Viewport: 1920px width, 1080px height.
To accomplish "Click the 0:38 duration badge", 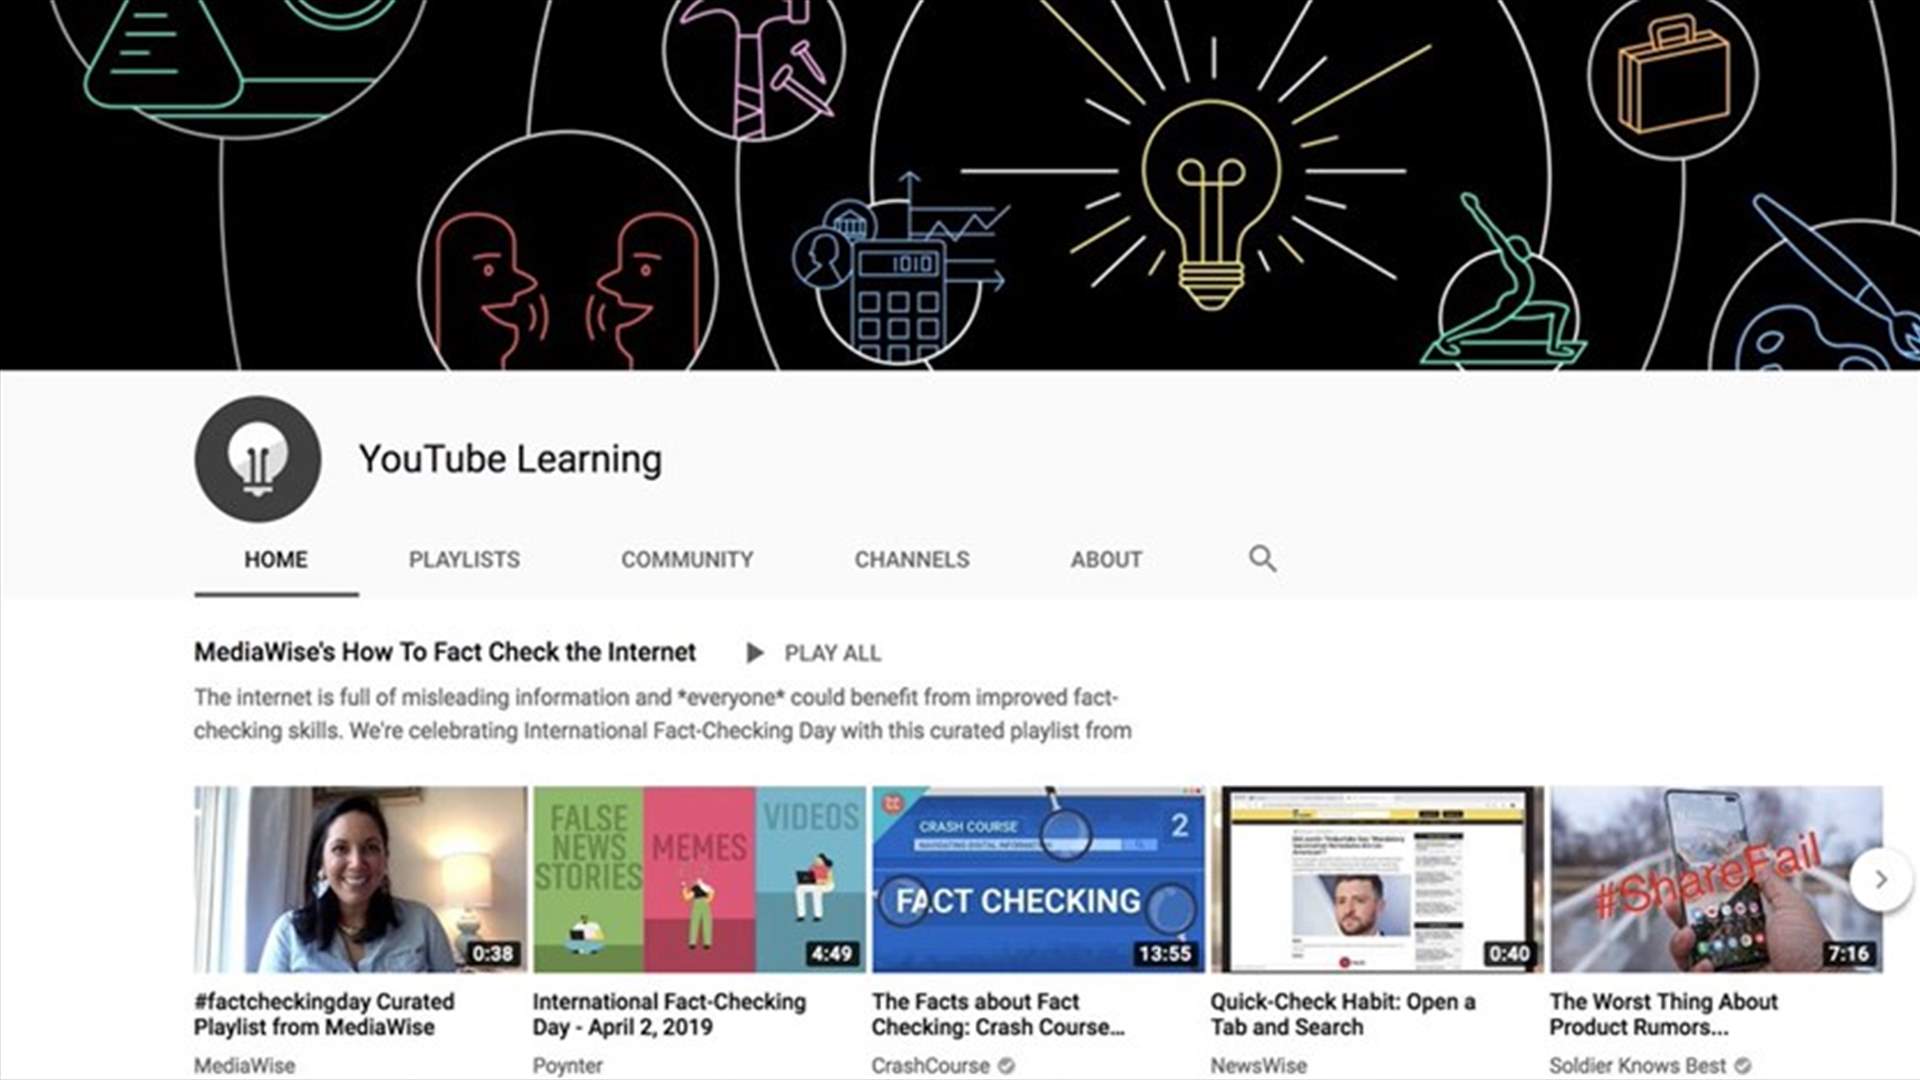I will click(492, 954).
